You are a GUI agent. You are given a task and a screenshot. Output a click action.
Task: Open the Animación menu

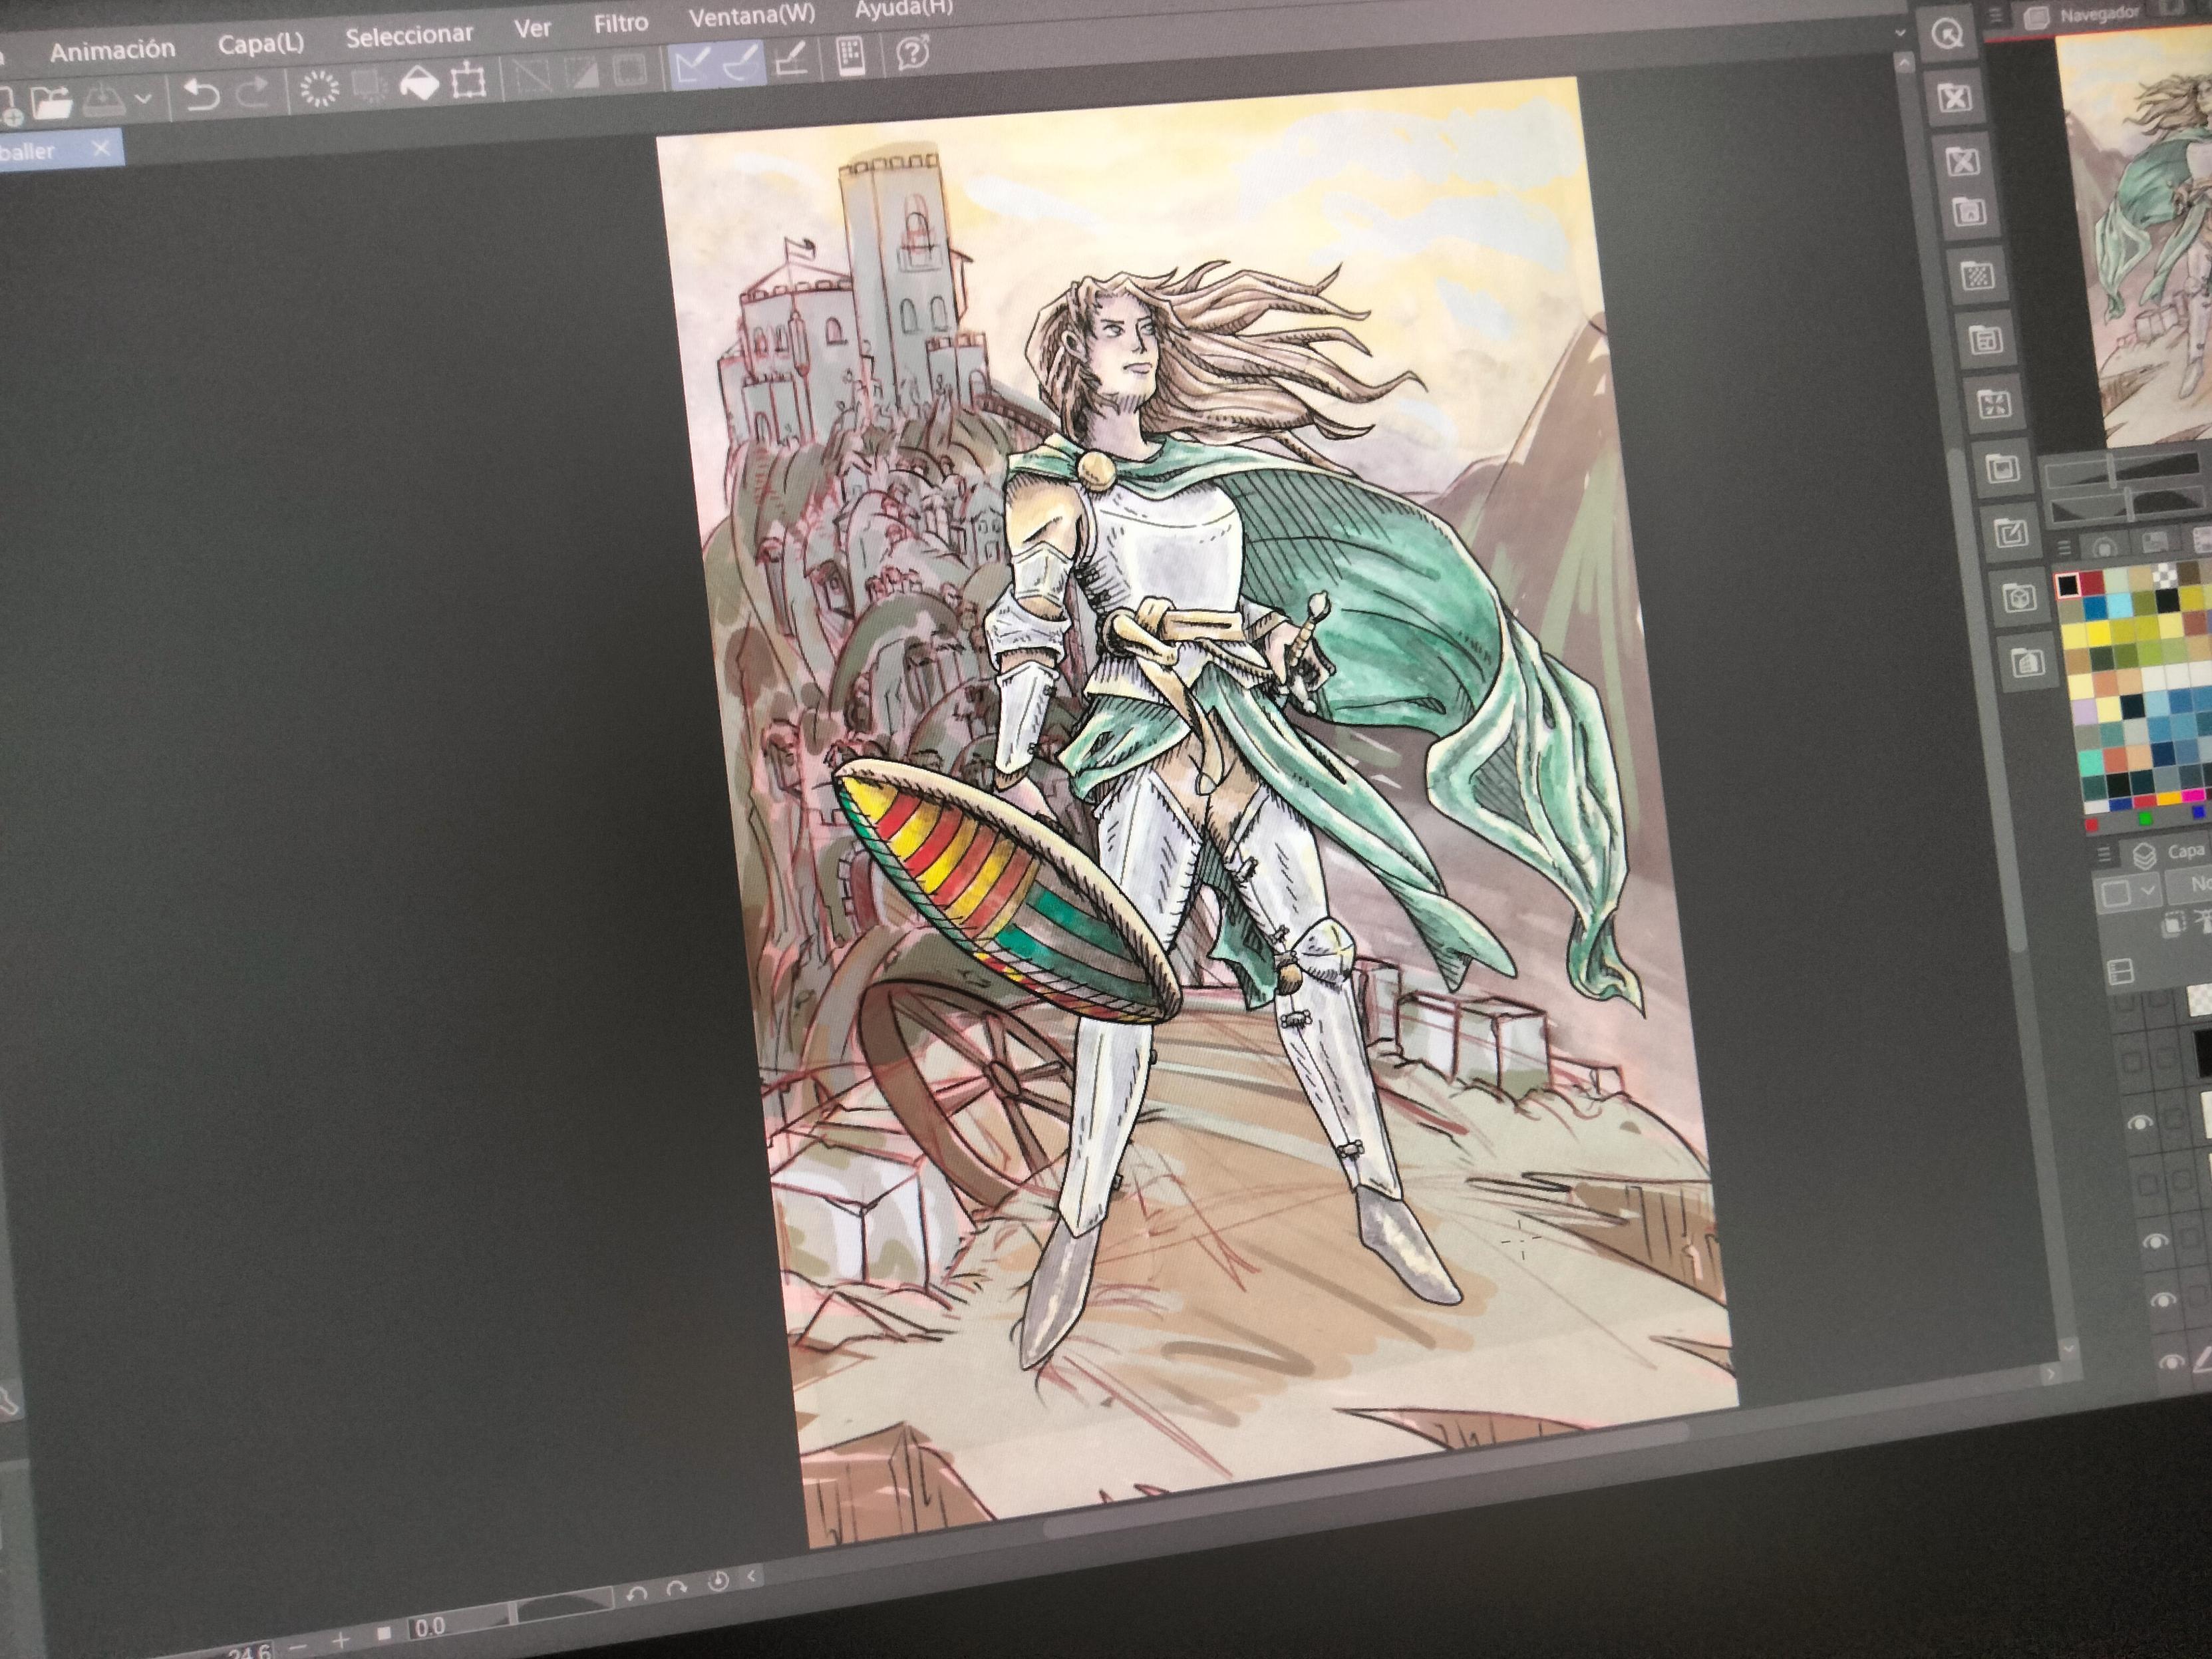click(x=112, y=50)
